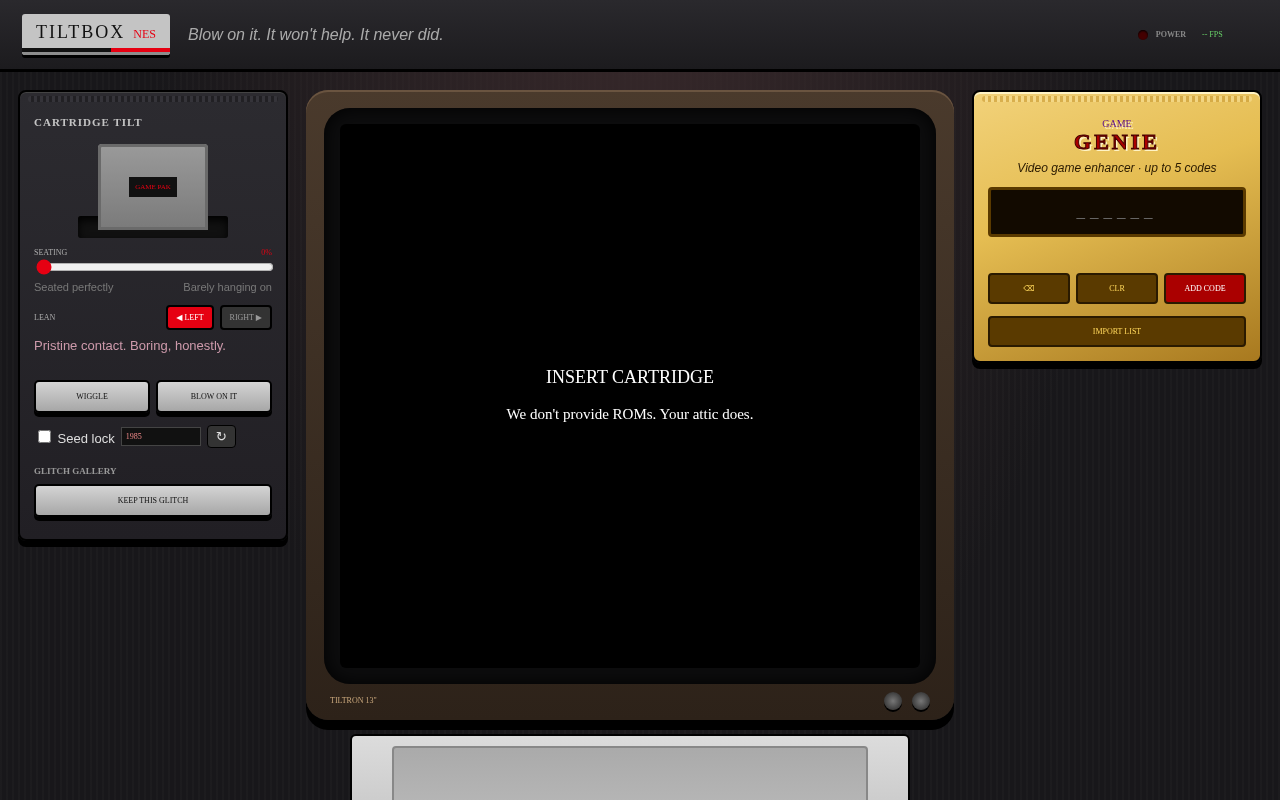Click the 'Barely hanging on' label
This screenshot has height=800, width=1280.
pos(227,287)
